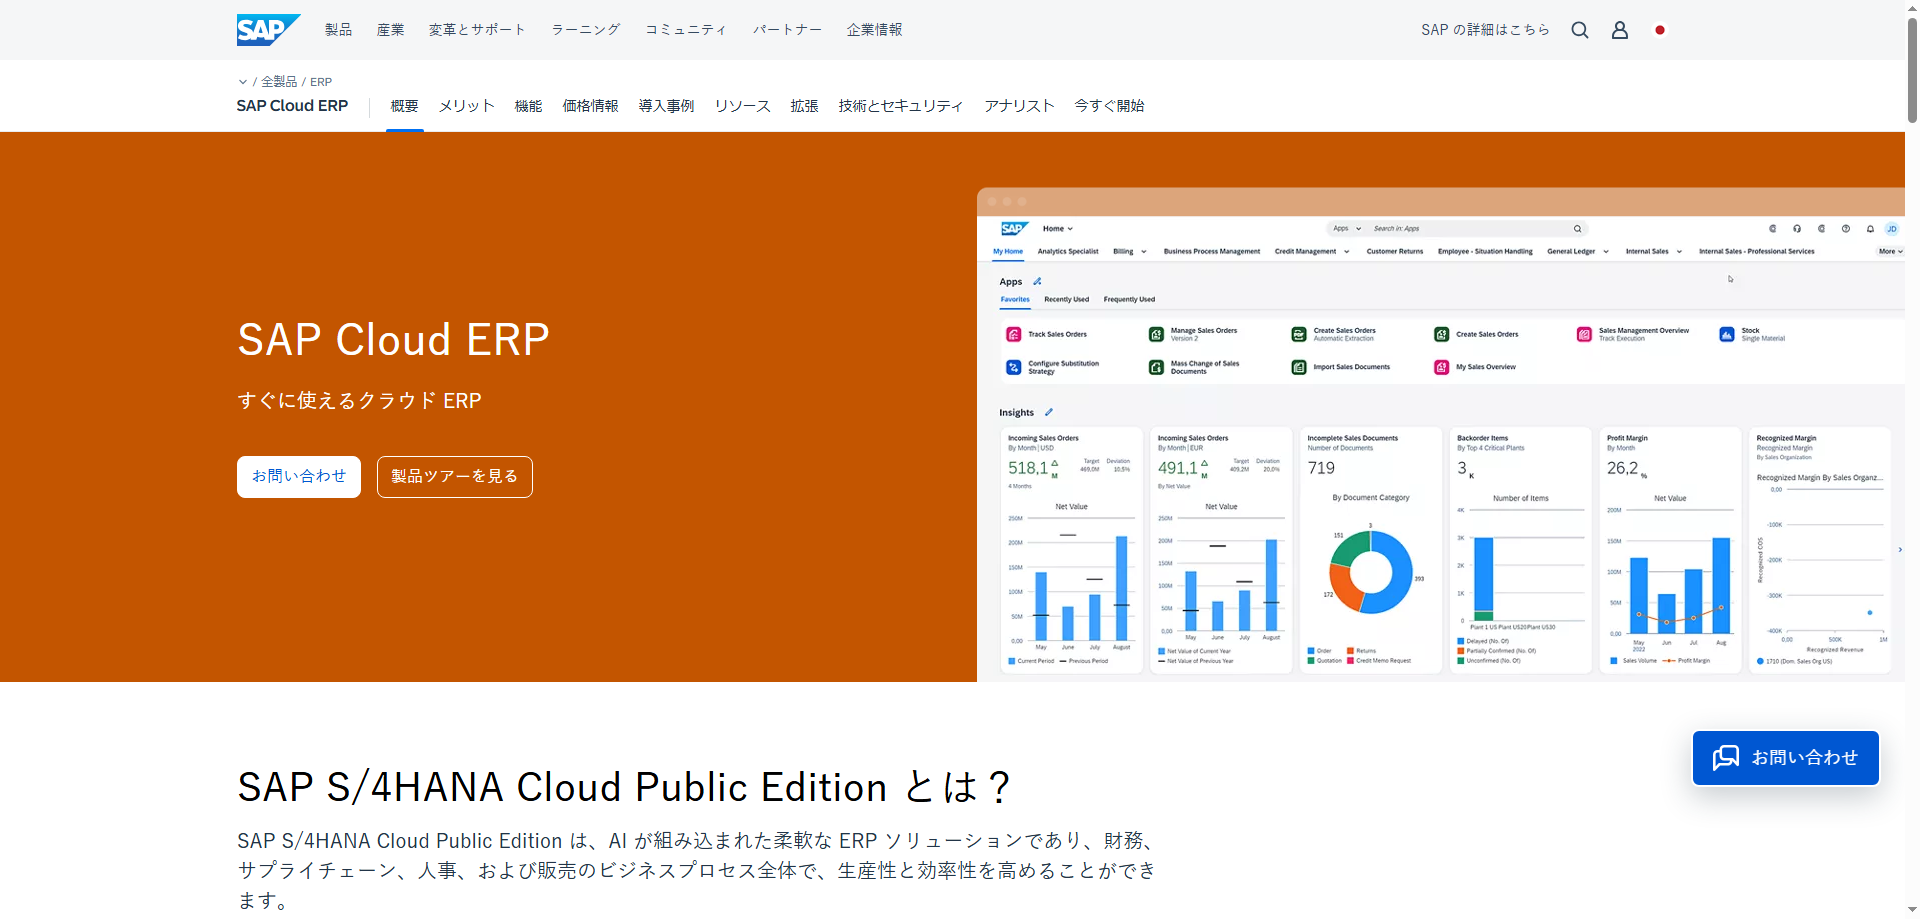Select the 今すぐ開始 tab
The height and width of the screenshot is (919, 1920).
coord(1109,106)
